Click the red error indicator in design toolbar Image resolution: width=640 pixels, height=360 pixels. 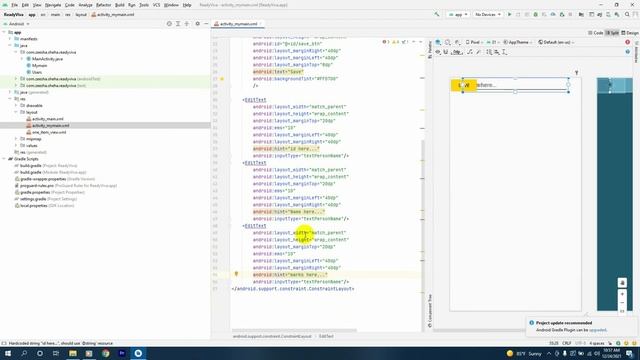point(628,42)
